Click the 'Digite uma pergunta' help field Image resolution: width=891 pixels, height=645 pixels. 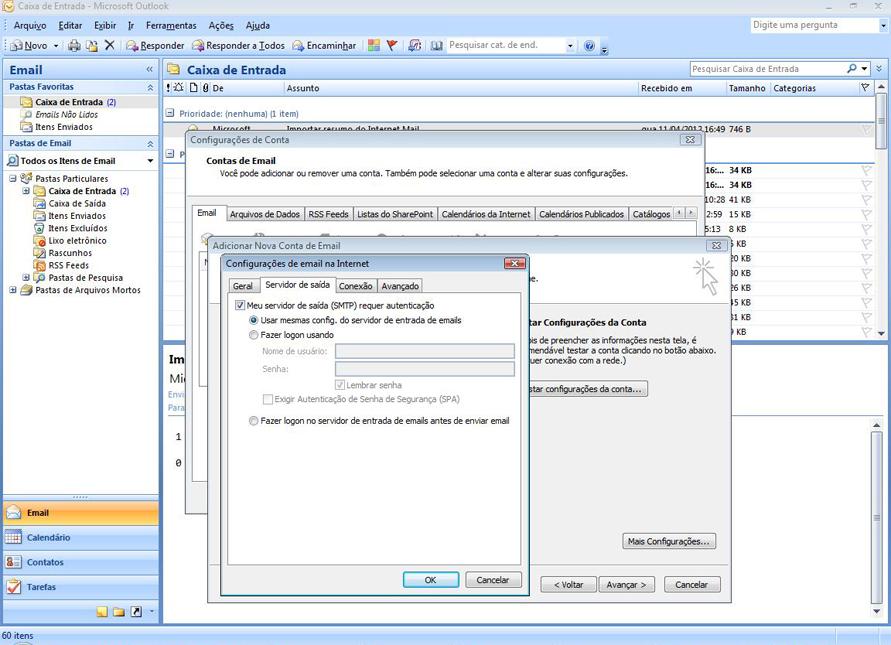[815, 25]
